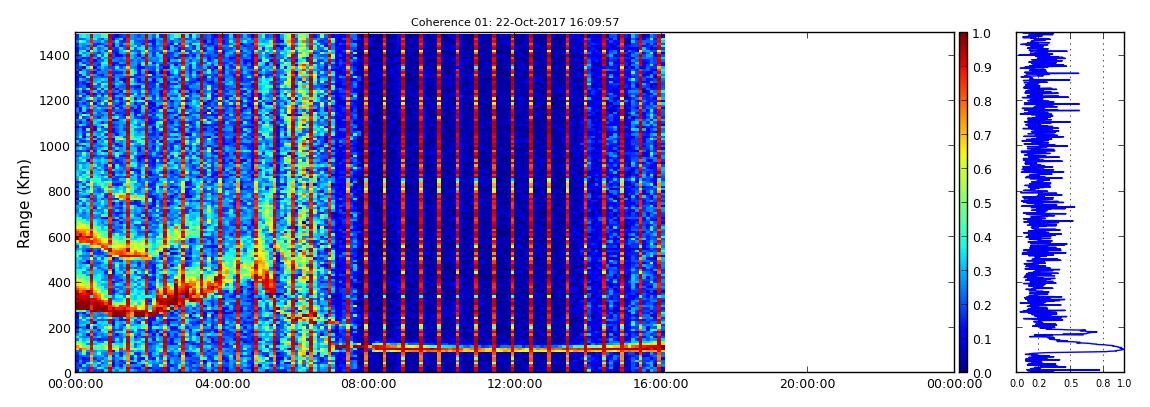Screen dimensions: 1150x407
Task: Click the coherence peak in the profile plot
Action: 1121,347
